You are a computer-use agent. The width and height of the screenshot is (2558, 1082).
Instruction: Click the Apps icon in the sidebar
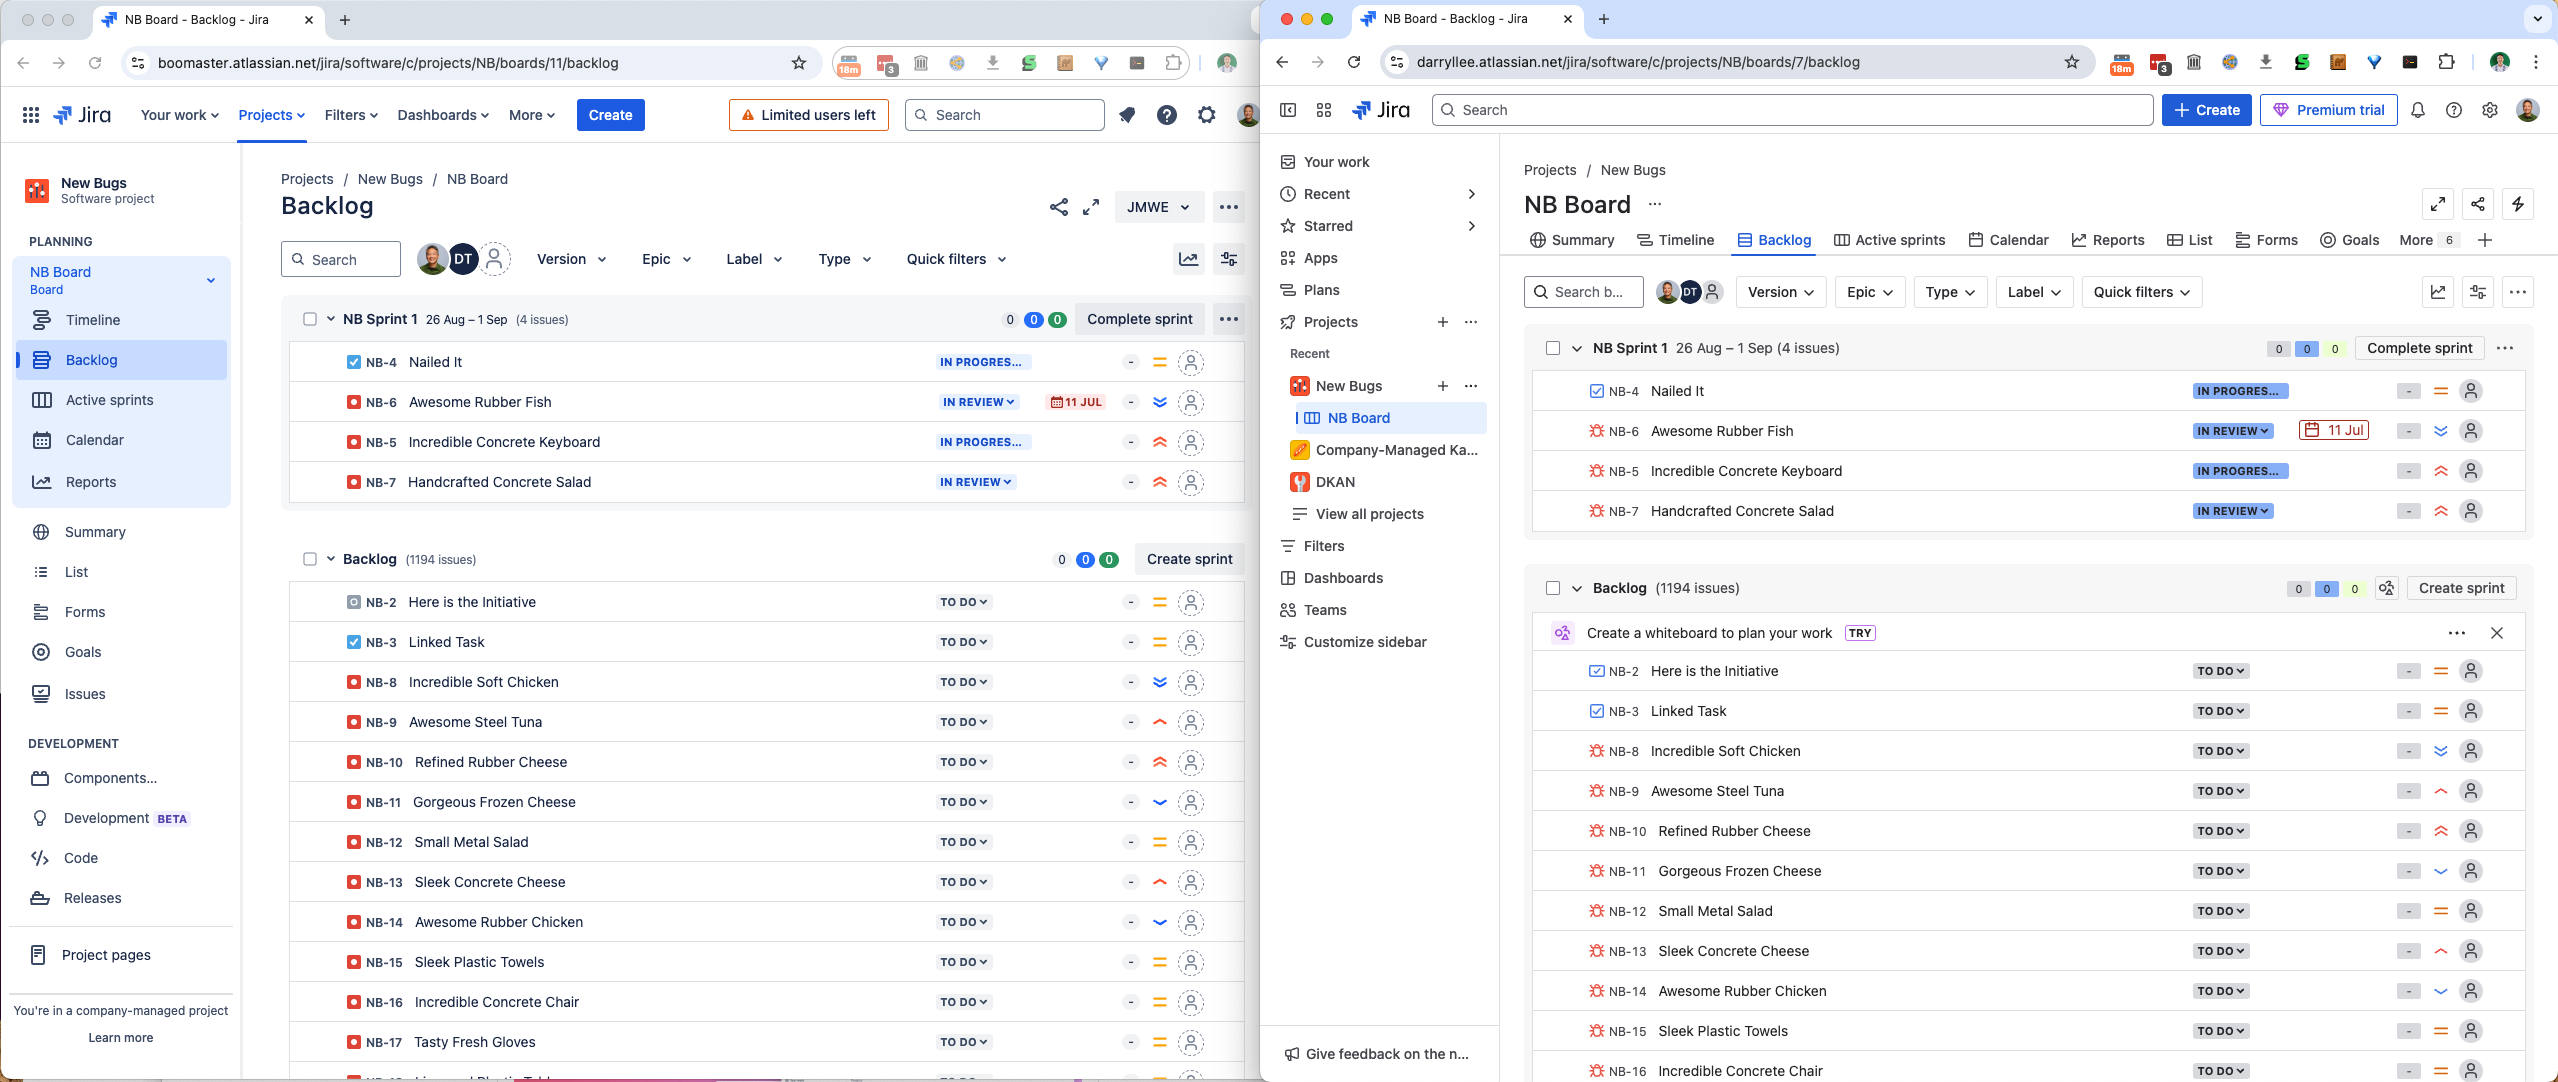tap(1289, 258)
